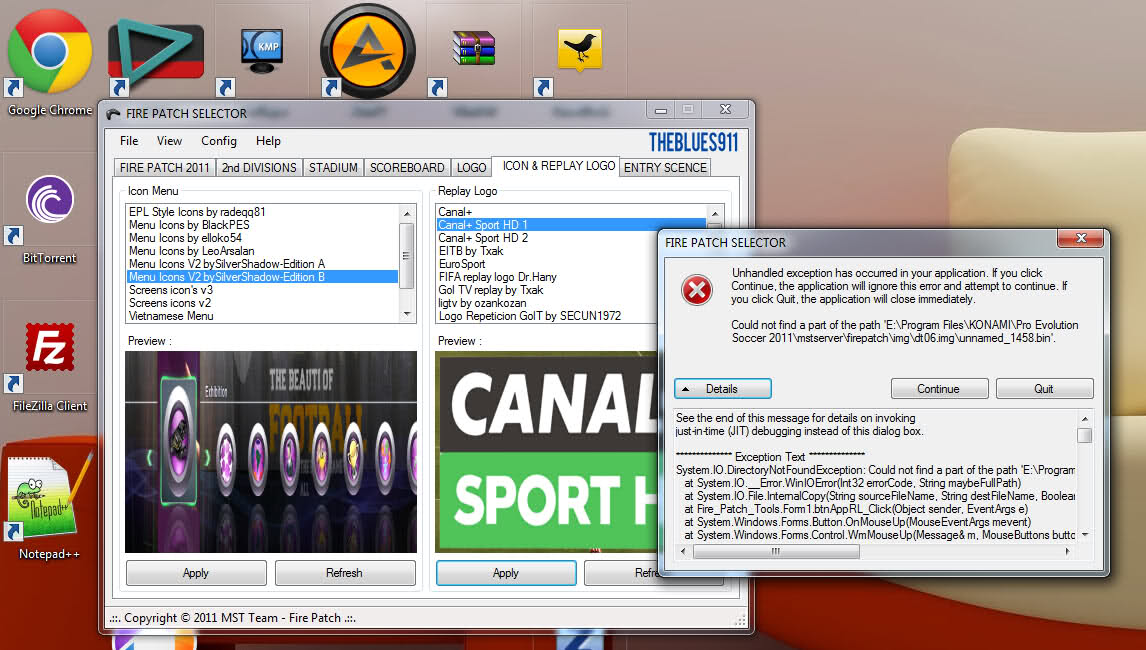Select Gol TV replay by Txak
Viewport: 1146px width, 650px height.
tap(547, 290)
